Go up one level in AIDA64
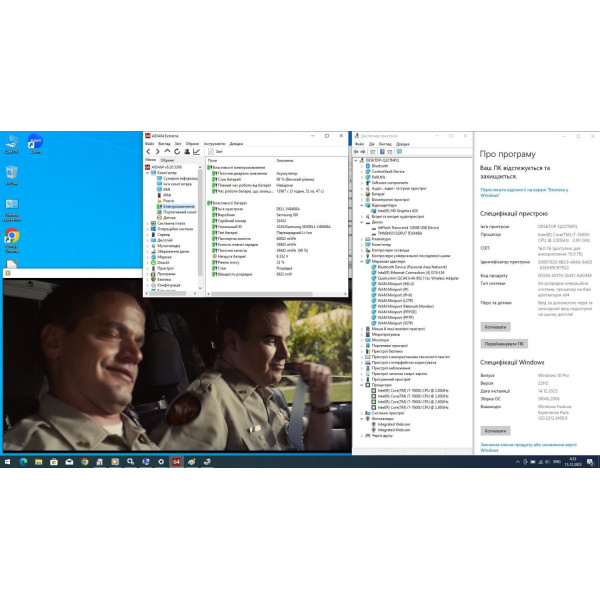Screen dimensions: 600x600 [167, 152]
